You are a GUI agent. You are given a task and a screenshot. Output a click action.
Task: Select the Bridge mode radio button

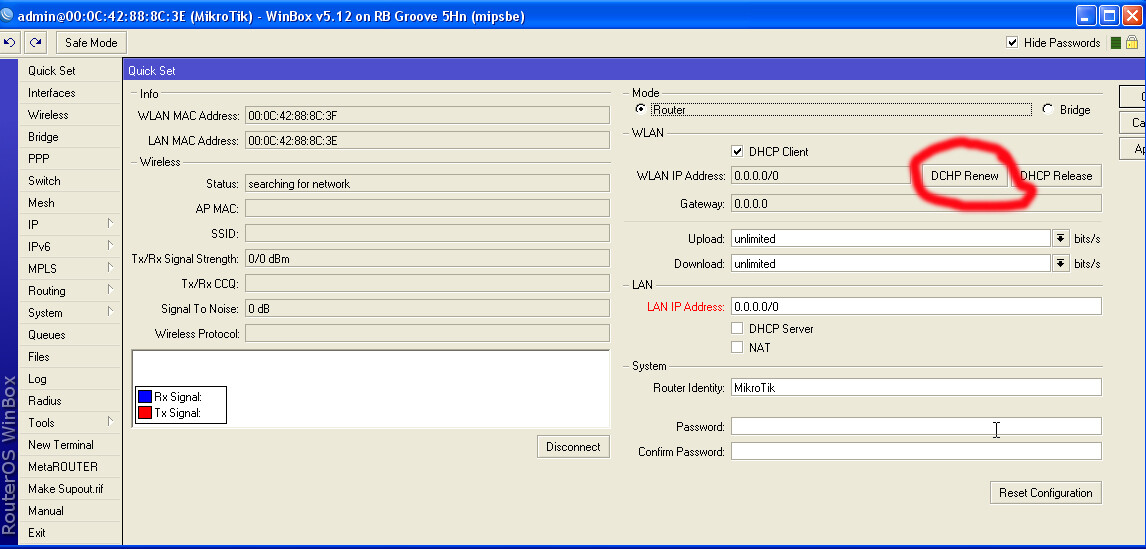point(1048,110)
